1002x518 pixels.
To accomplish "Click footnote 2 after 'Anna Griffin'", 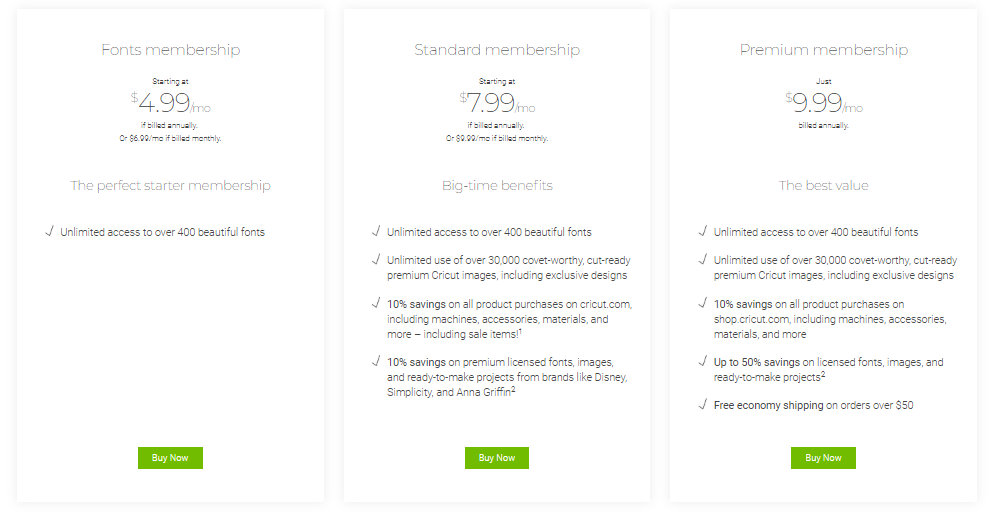I will click(513, 389).
